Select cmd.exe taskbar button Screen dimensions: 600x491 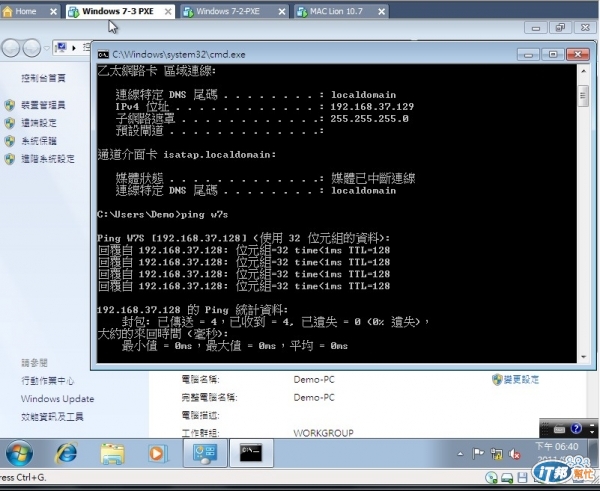(x=251, y=453)
